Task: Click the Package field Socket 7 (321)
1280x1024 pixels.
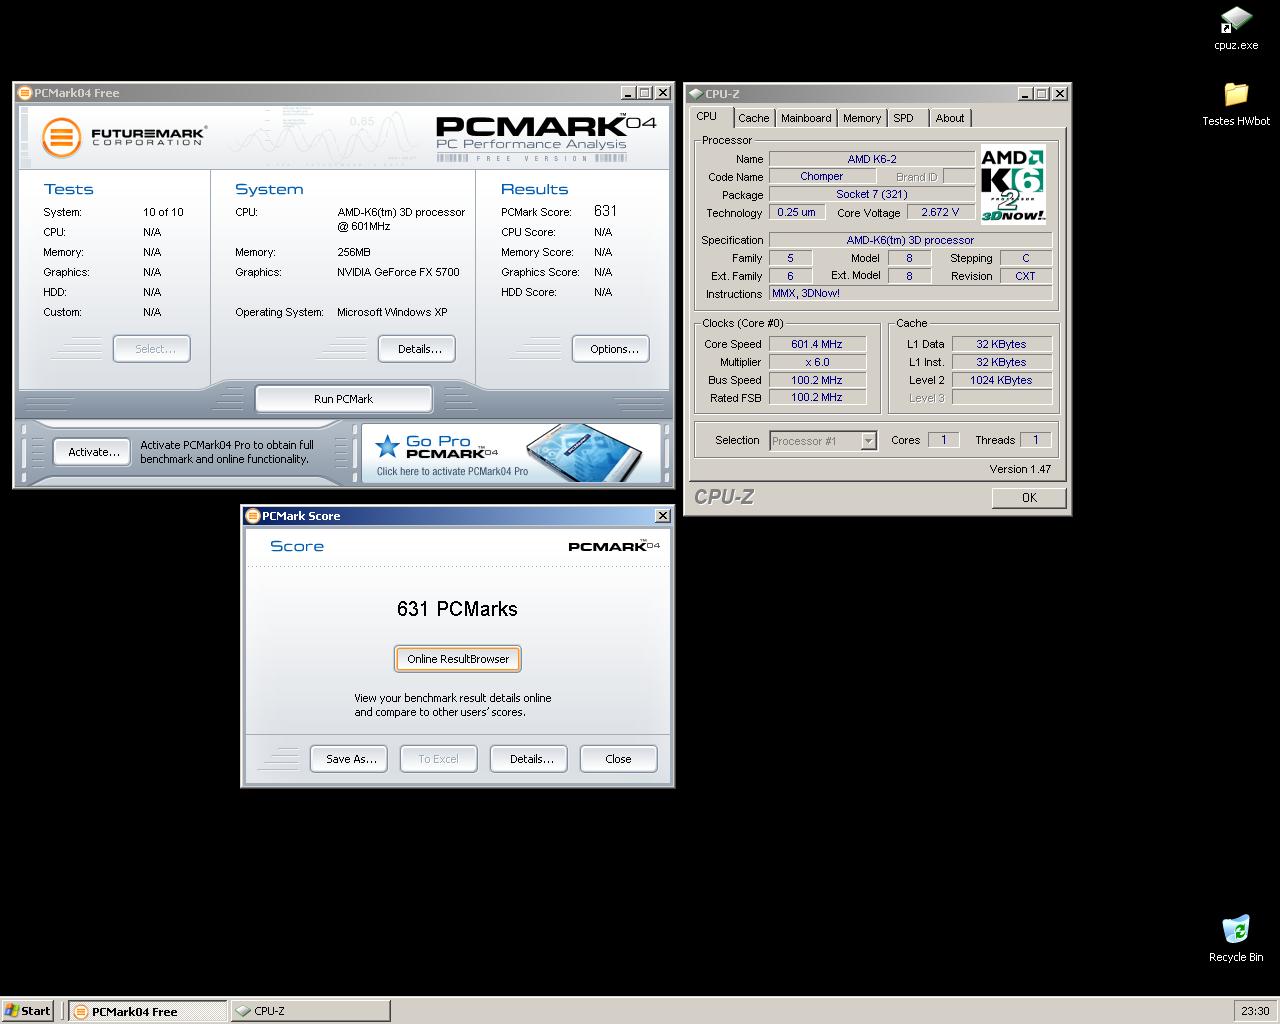Action: pyautogui.click(x=872, y=195)
